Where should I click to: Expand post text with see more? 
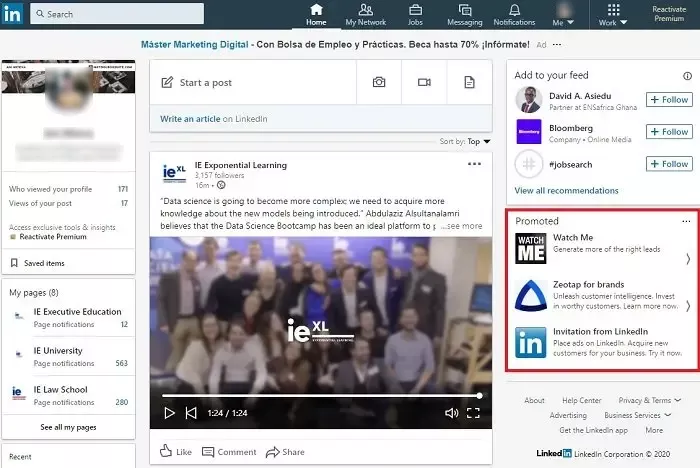pos(462,226)
